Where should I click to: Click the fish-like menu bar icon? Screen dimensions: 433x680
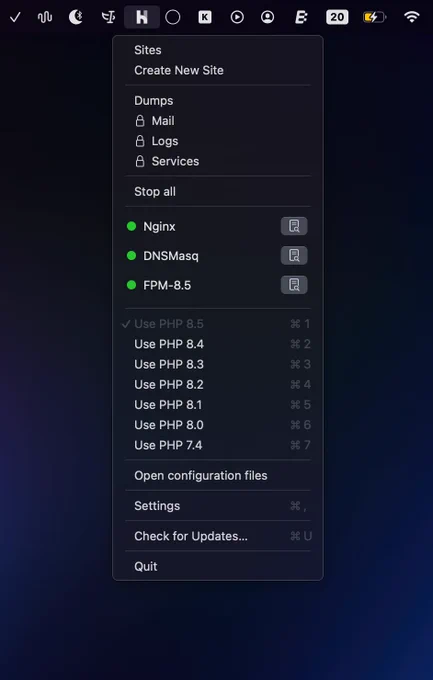click(108, 17)
